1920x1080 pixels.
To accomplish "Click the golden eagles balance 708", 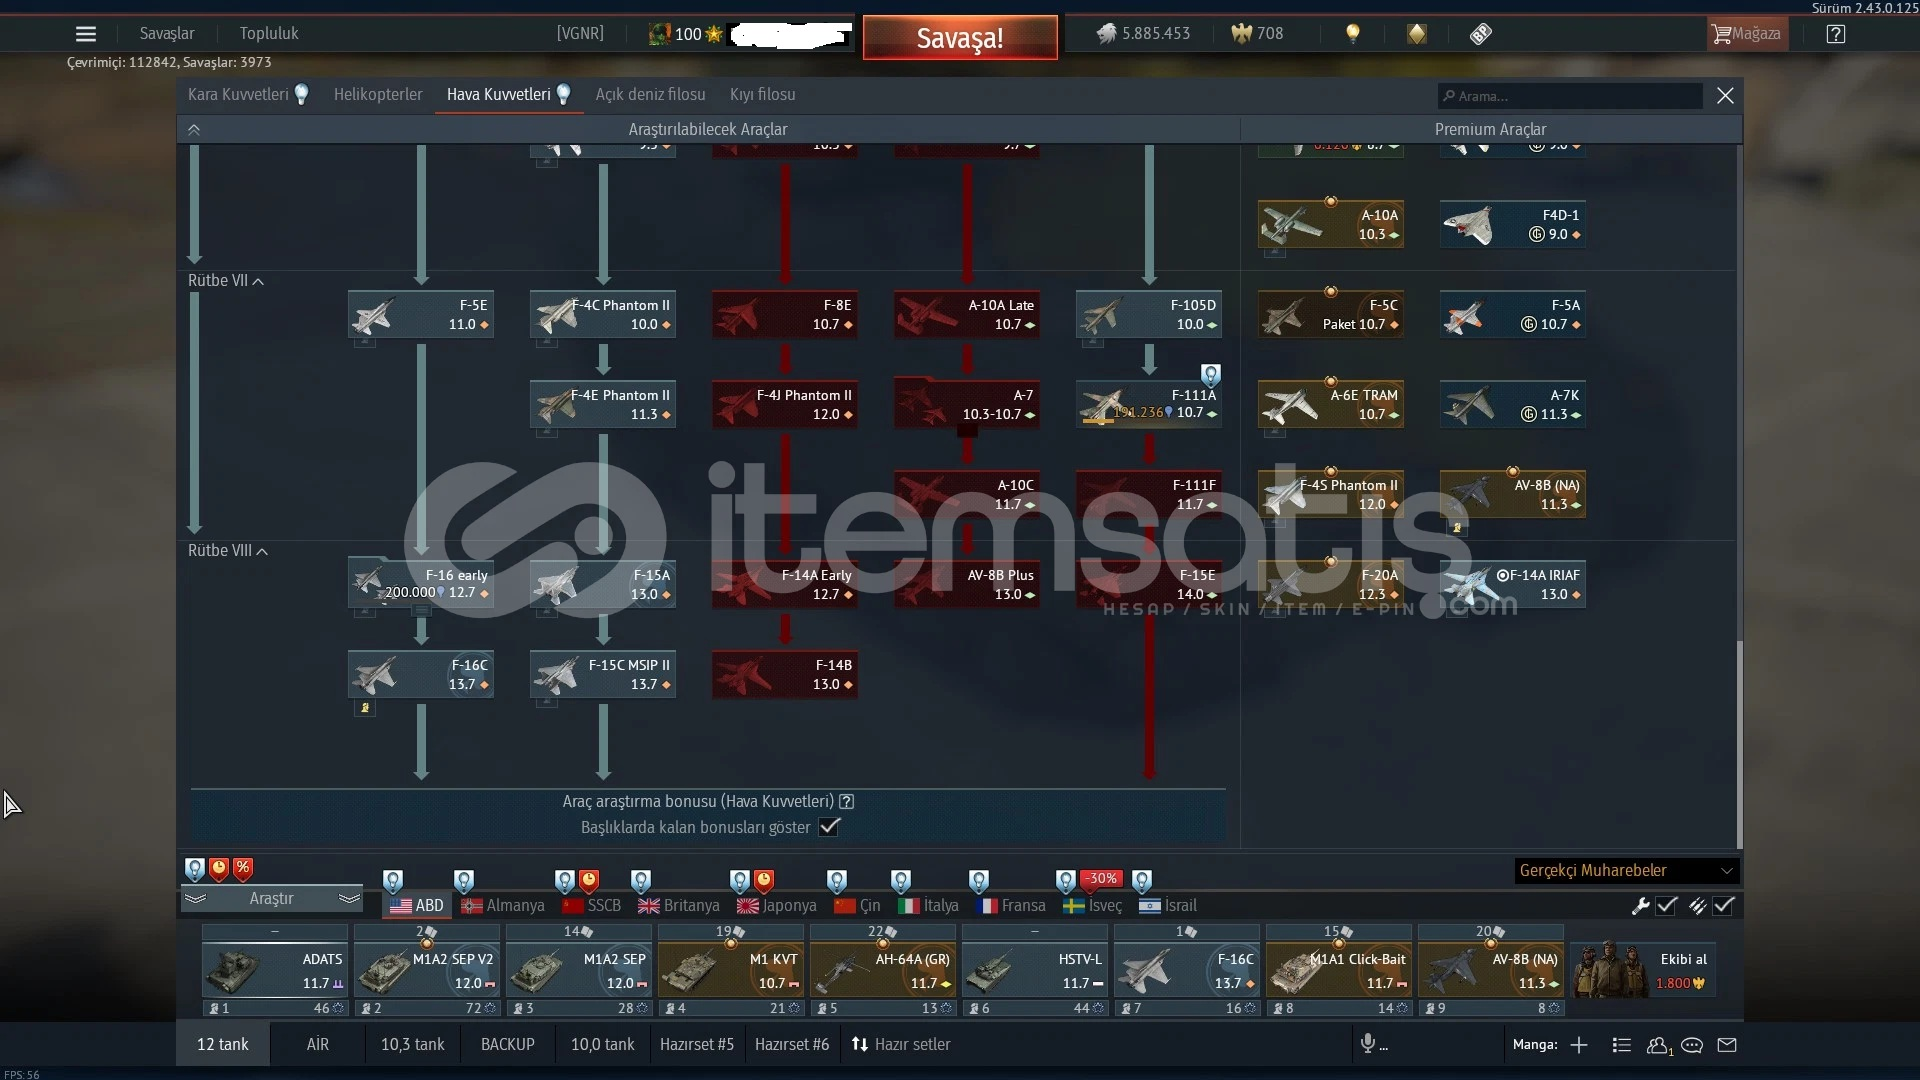I will [1257, 33].
